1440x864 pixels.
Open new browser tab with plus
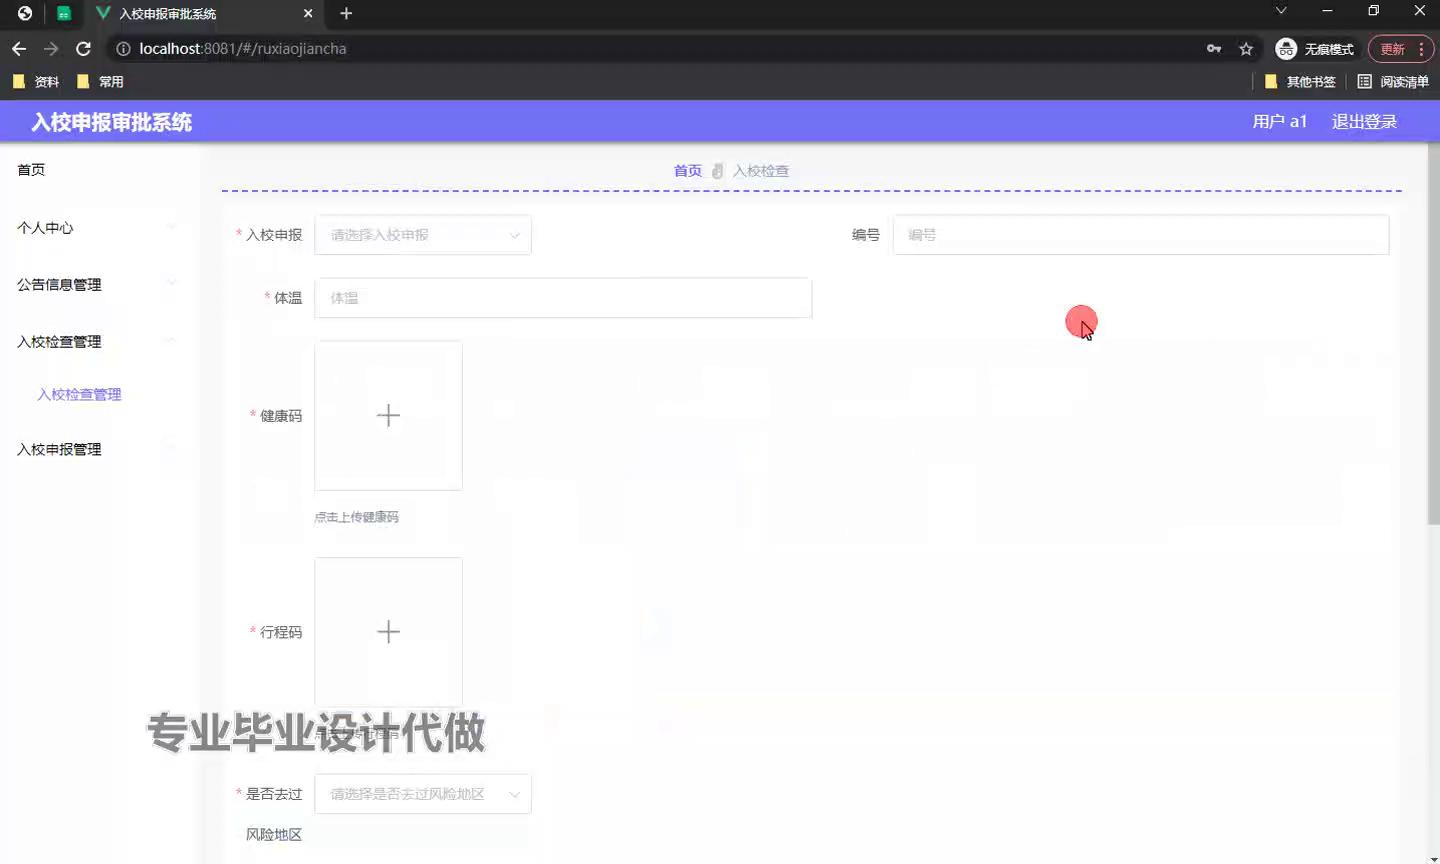point(346,14)
